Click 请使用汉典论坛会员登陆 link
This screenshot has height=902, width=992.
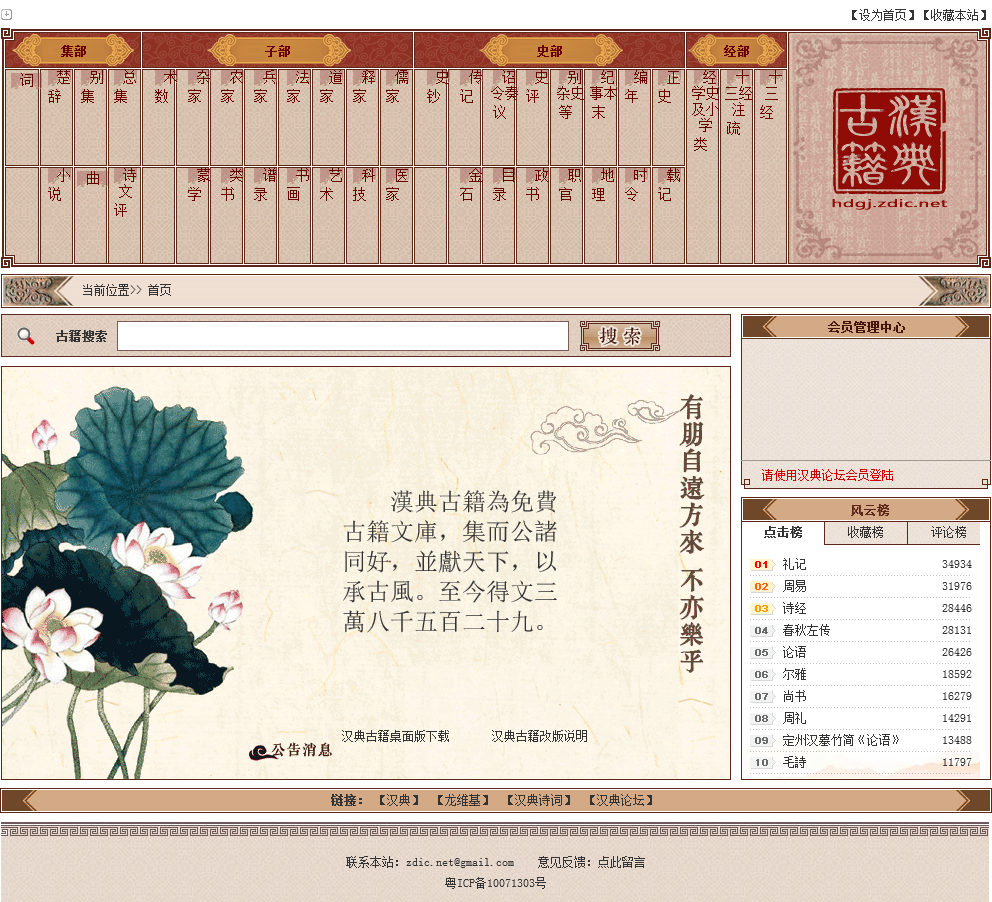coord(828,475)
